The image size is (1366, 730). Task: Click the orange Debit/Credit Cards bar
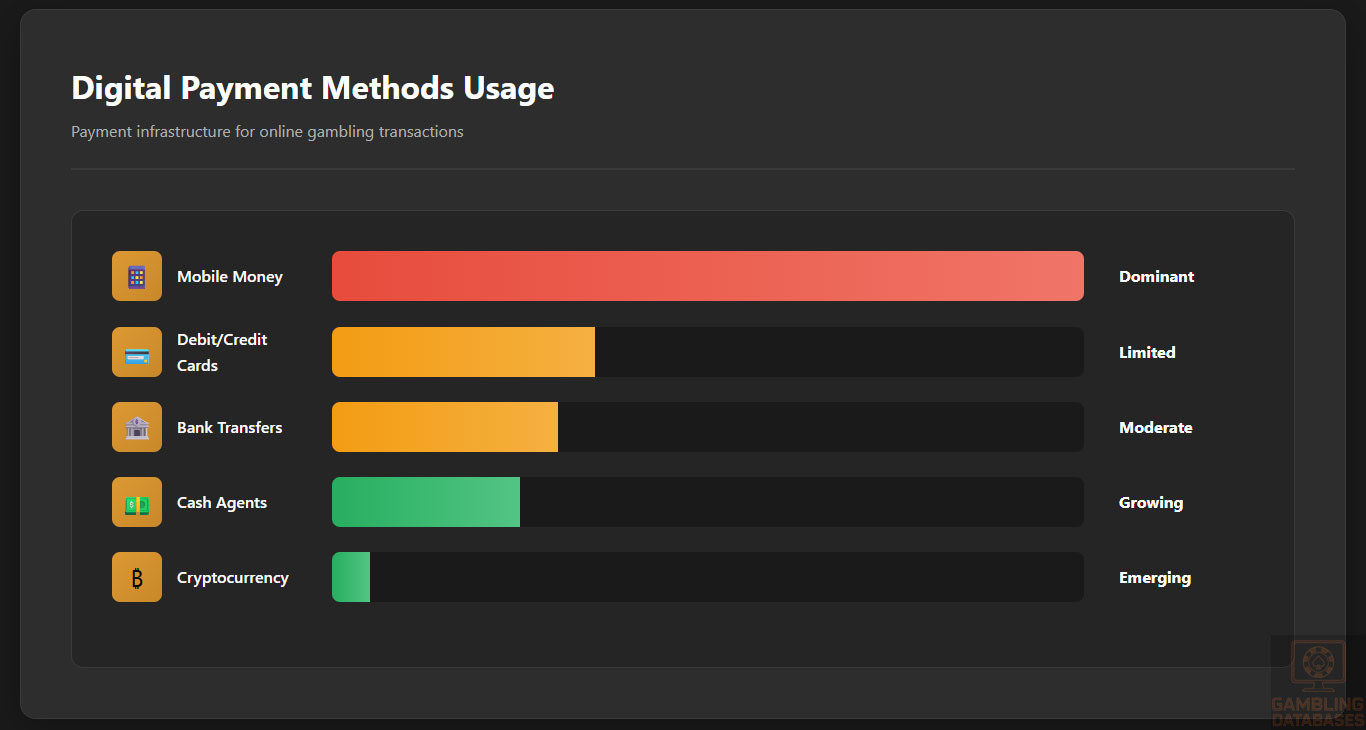tap(463, 353)
